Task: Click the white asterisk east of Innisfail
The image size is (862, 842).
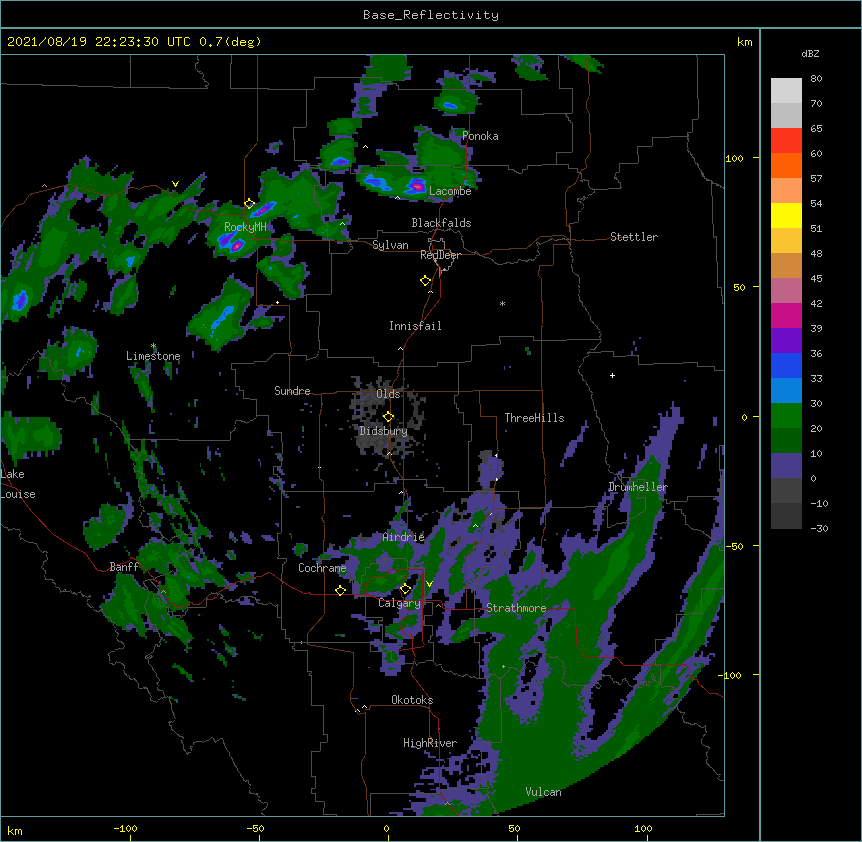Action: [502, 303]
